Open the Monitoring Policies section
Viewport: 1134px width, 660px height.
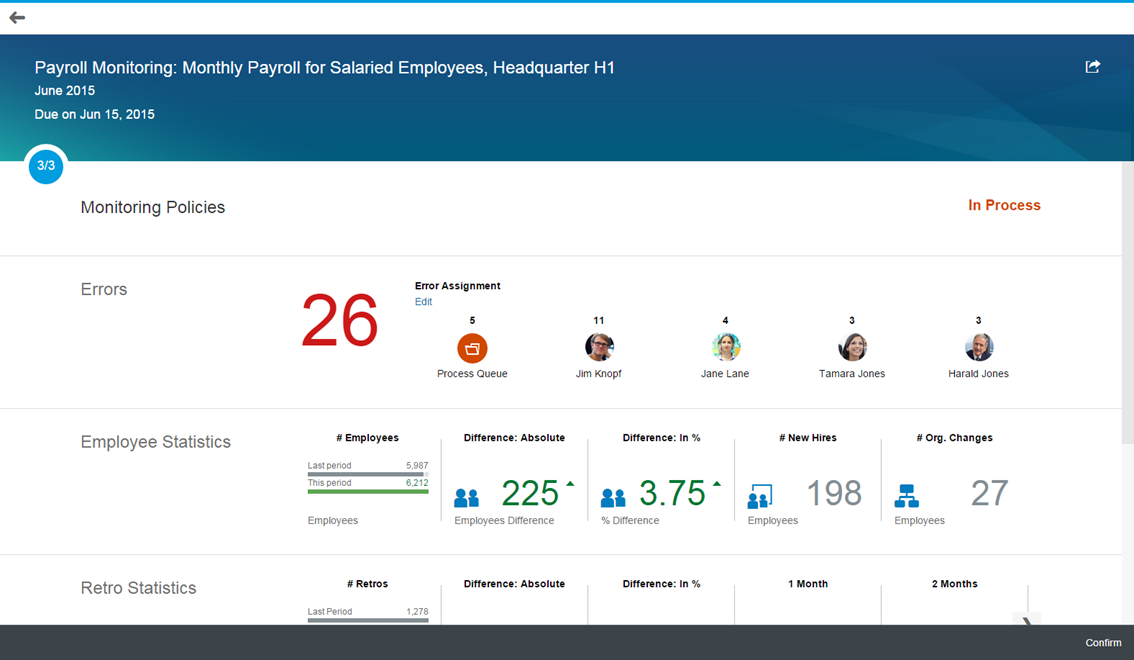[153, 208]
